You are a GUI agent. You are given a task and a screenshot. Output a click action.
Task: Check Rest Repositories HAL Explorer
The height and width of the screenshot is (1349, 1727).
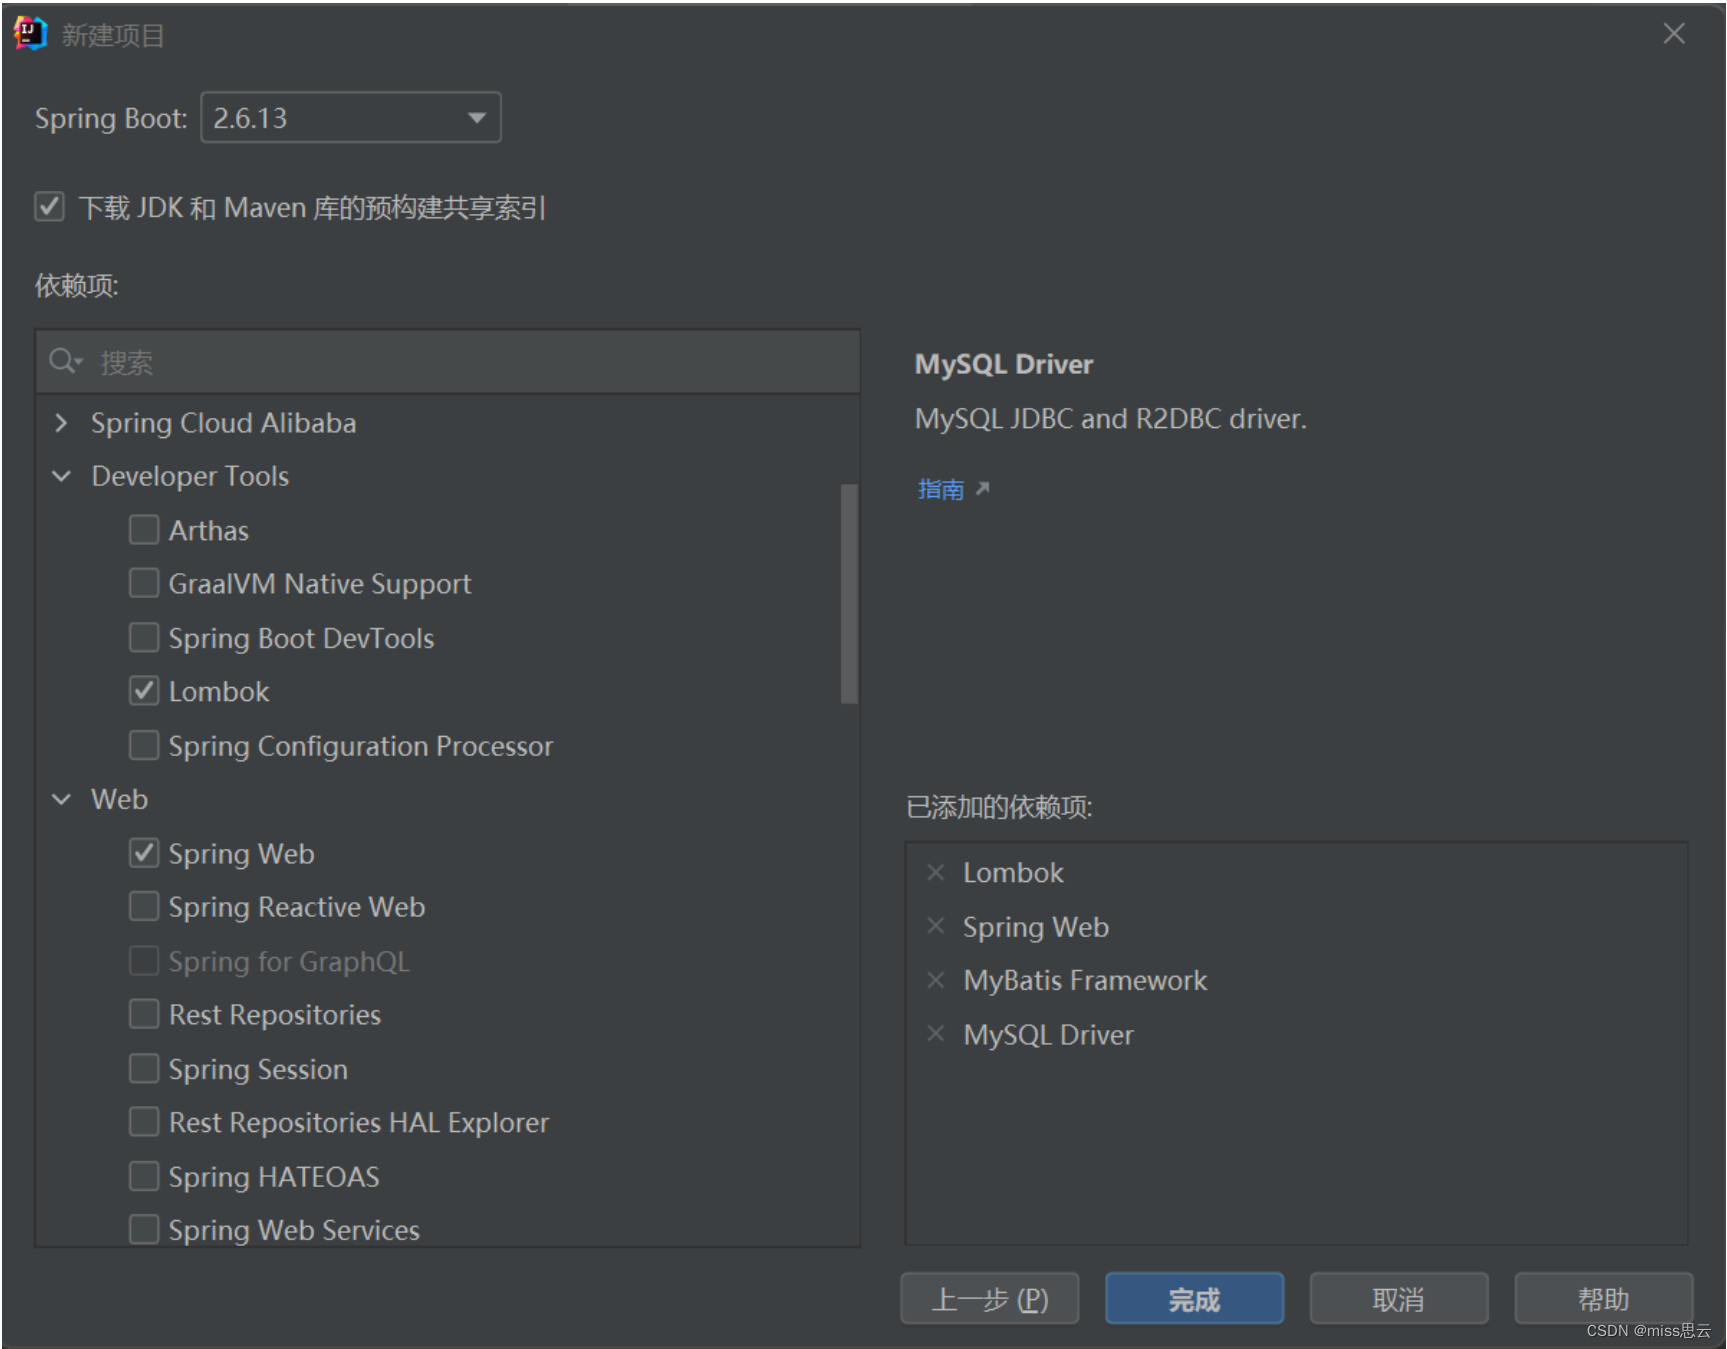point(144,1122)
